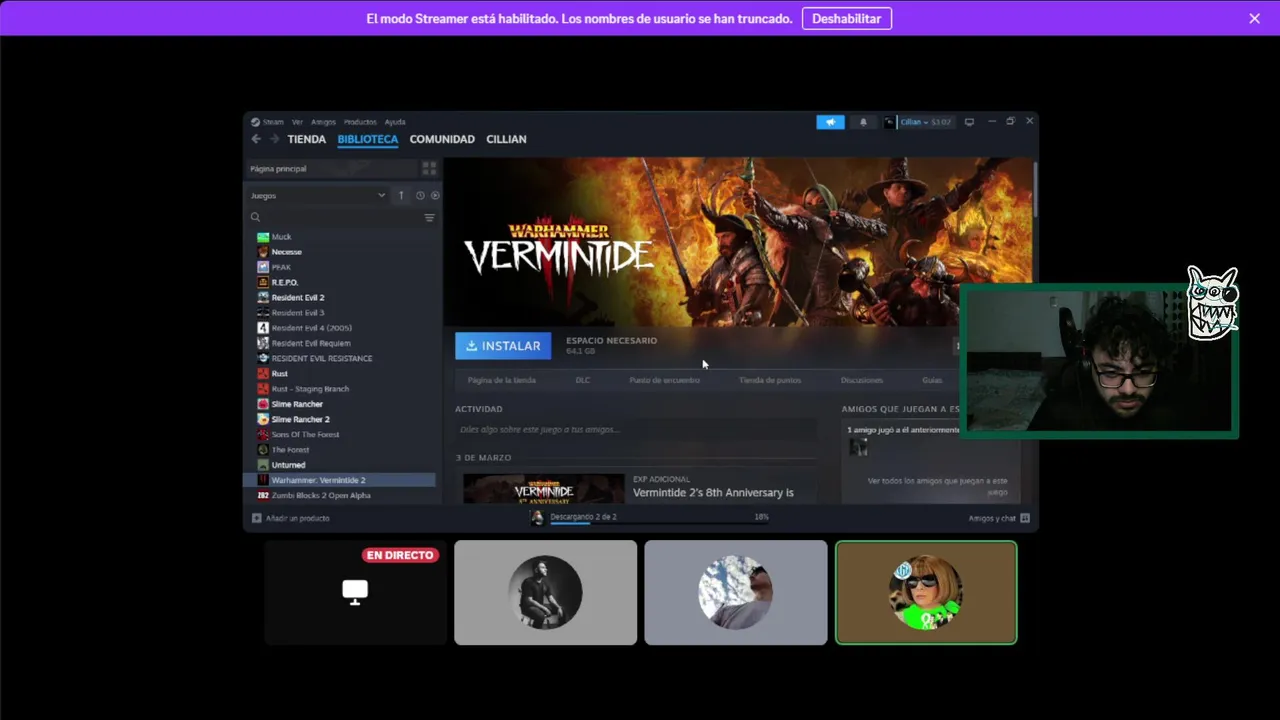Open the Productos menu
Viewport: 1280px width, 720px height.
tap(360, 122)
